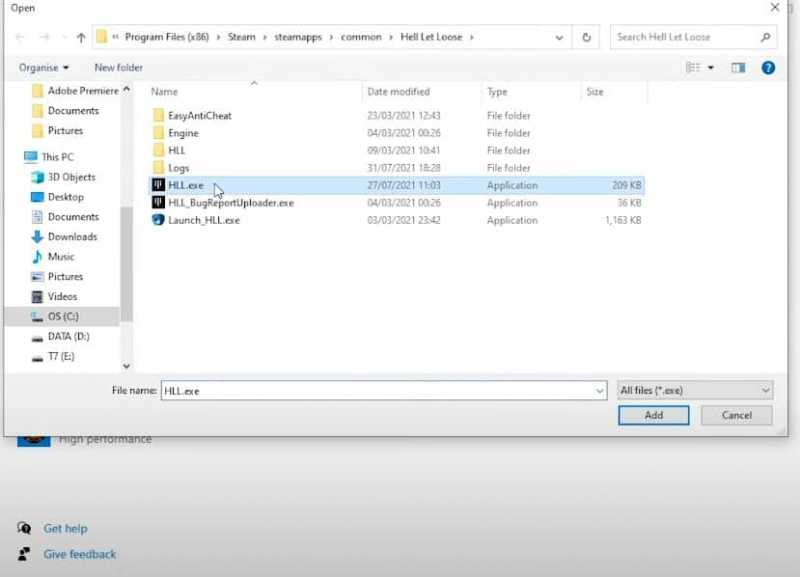Sort by the Name column header
The image size is (800, 577).
[x=164, y=92]
